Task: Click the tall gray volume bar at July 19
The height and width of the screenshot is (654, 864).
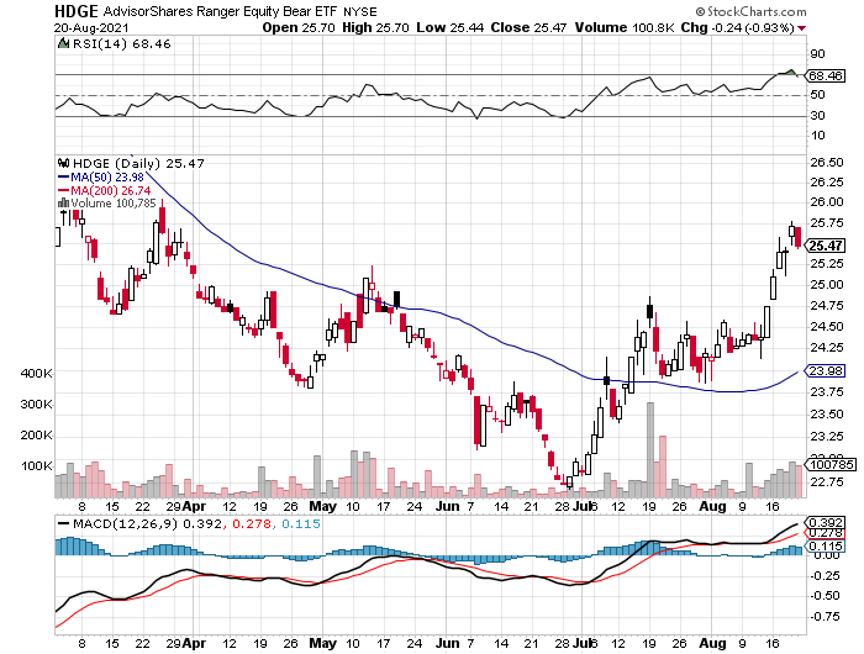Action: pyautogui.click(x=650, y=450)
